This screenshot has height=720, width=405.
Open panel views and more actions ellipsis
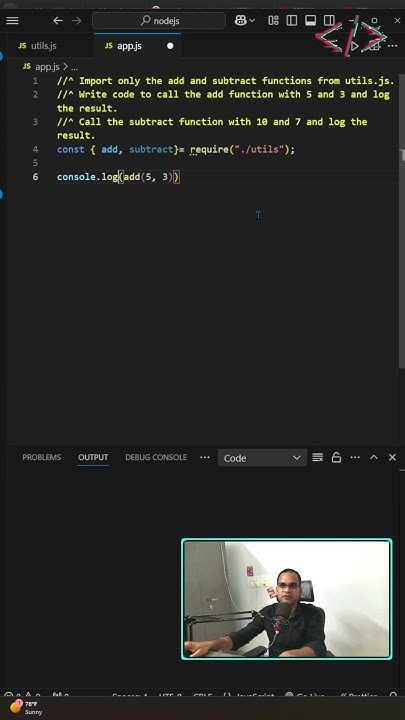(355, 457)
